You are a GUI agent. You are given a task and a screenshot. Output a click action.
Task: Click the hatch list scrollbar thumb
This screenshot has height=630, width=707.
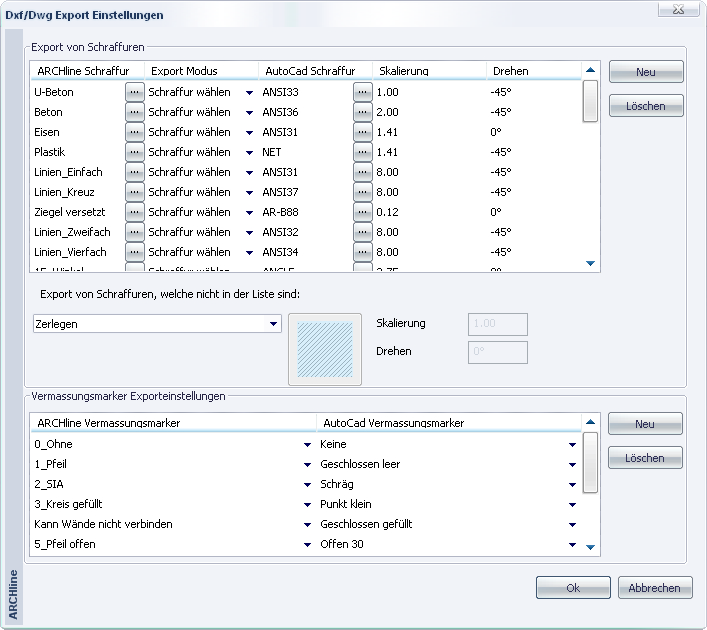pyautogui.click(x=590, y=101)
